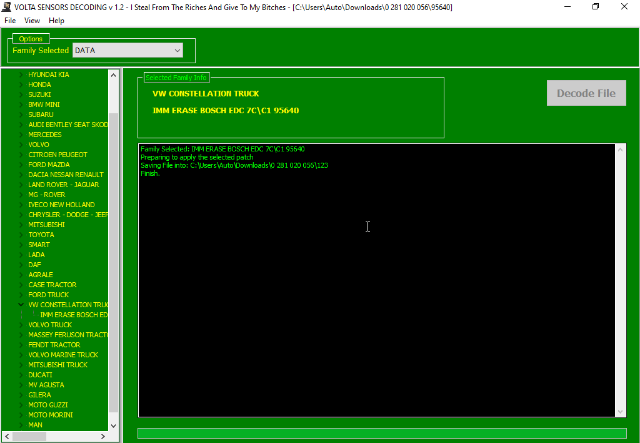The image size is (640, 443).
Task: Click the log console scroll-up arrow
Action: coord(620,150)
